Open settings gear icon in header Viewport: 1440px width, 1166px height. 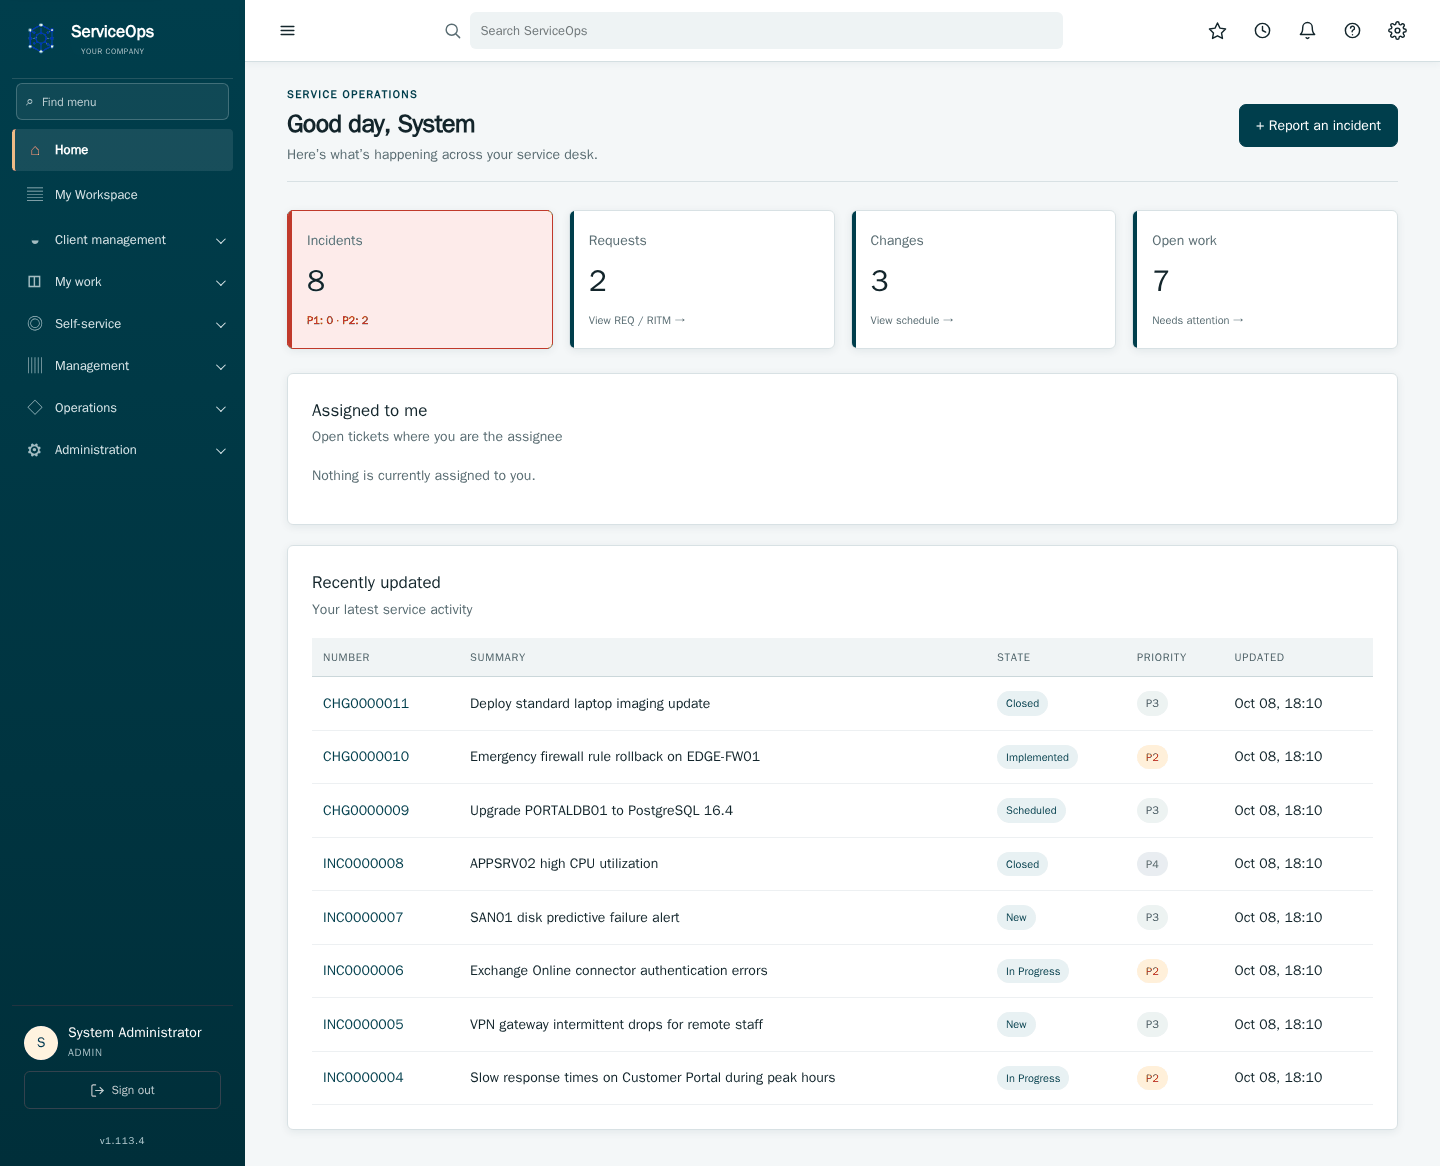[x=1397, y=31]
